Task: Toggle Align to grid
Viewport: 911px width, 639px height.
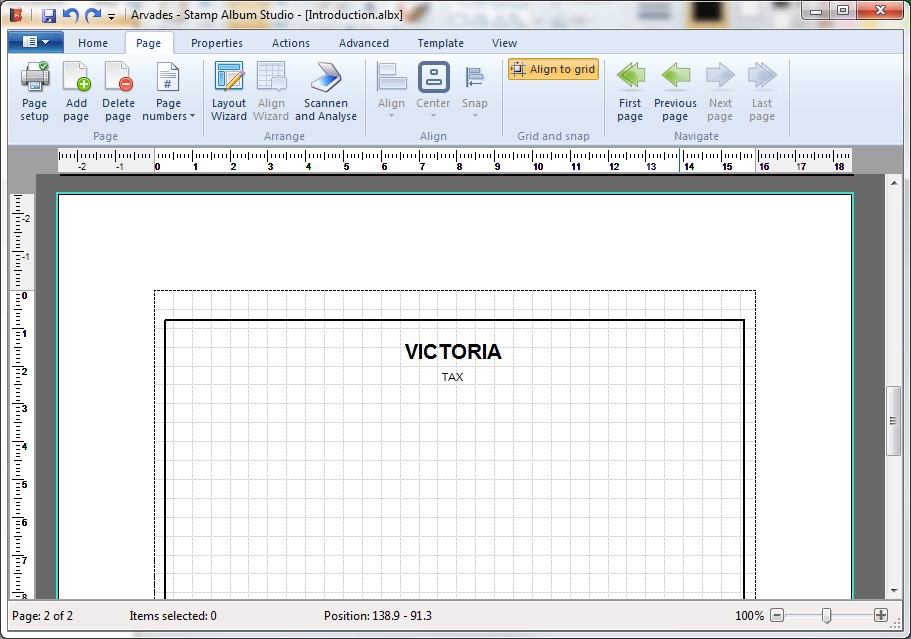Action: click(553, 69)
